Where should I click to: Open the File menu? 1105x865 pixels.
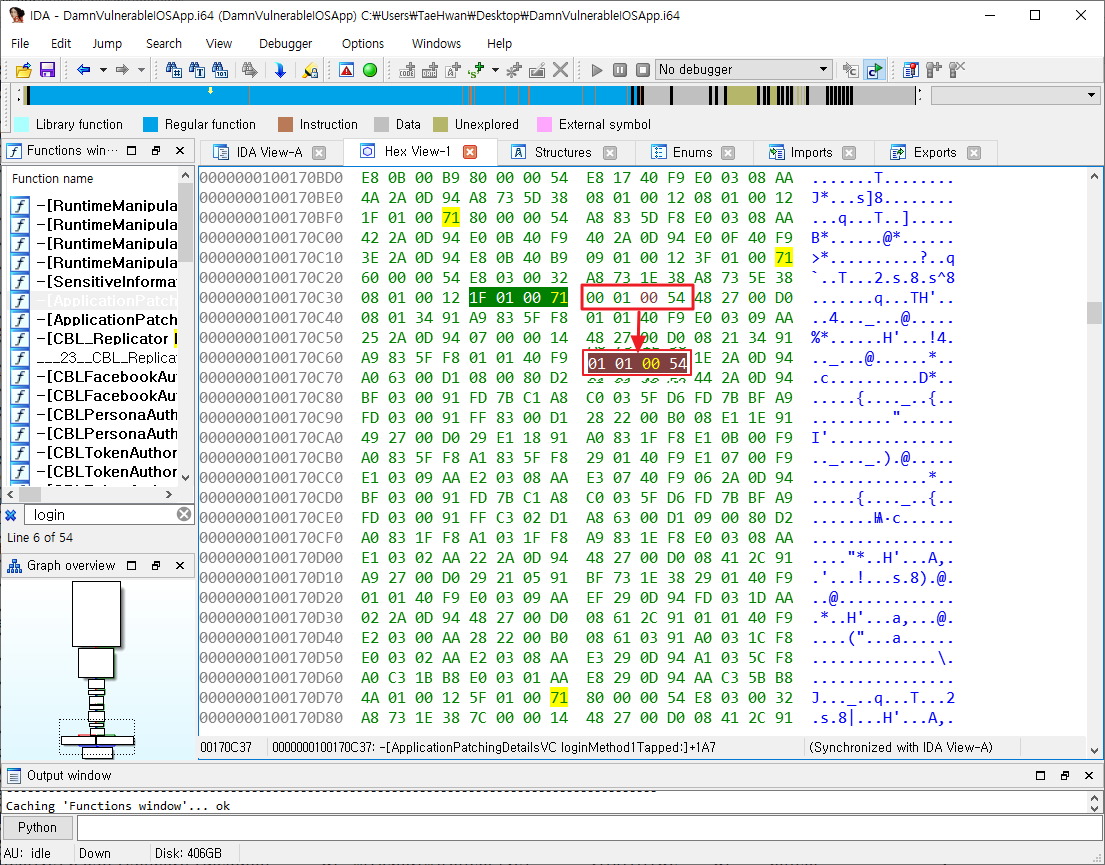pos(20,44)
